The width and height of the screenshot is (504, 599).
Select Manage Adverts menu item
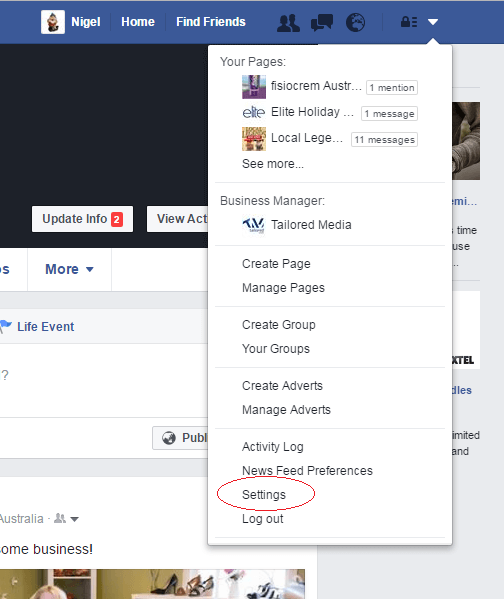point(286,410)
